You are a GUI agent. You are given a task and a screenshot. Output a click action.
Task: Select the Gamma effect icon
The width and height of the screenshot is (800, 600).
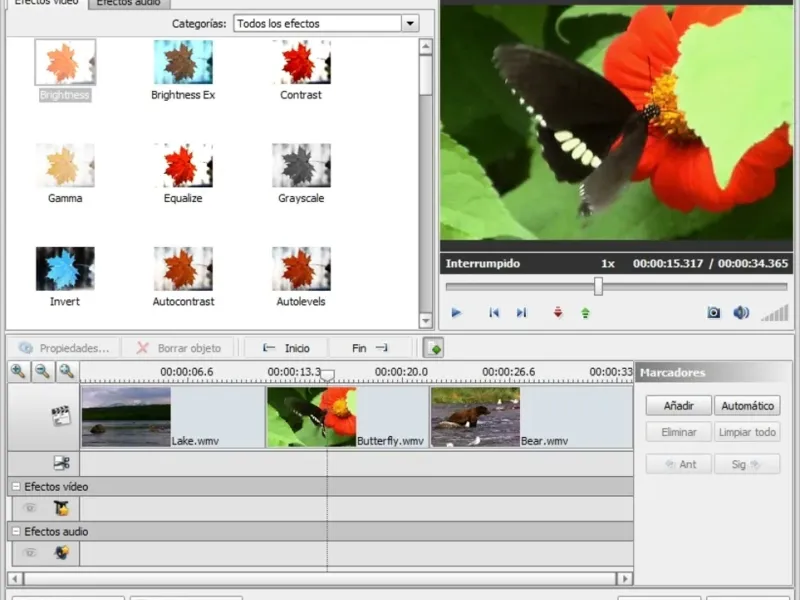[x=65, y=165]
